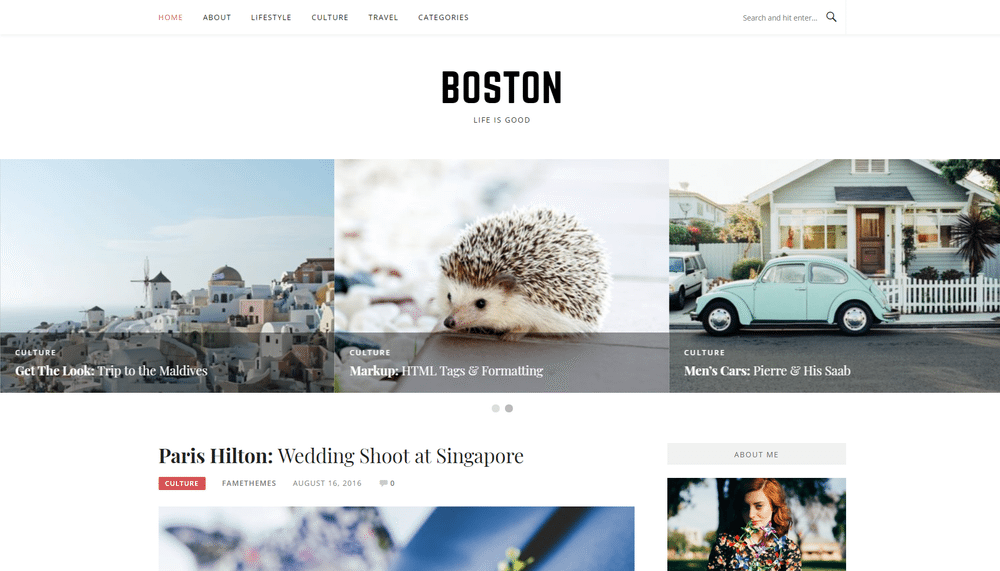Screen dimensions: 1000x571
Task: Select the first slider pagination dot
Action: [496, 408]
